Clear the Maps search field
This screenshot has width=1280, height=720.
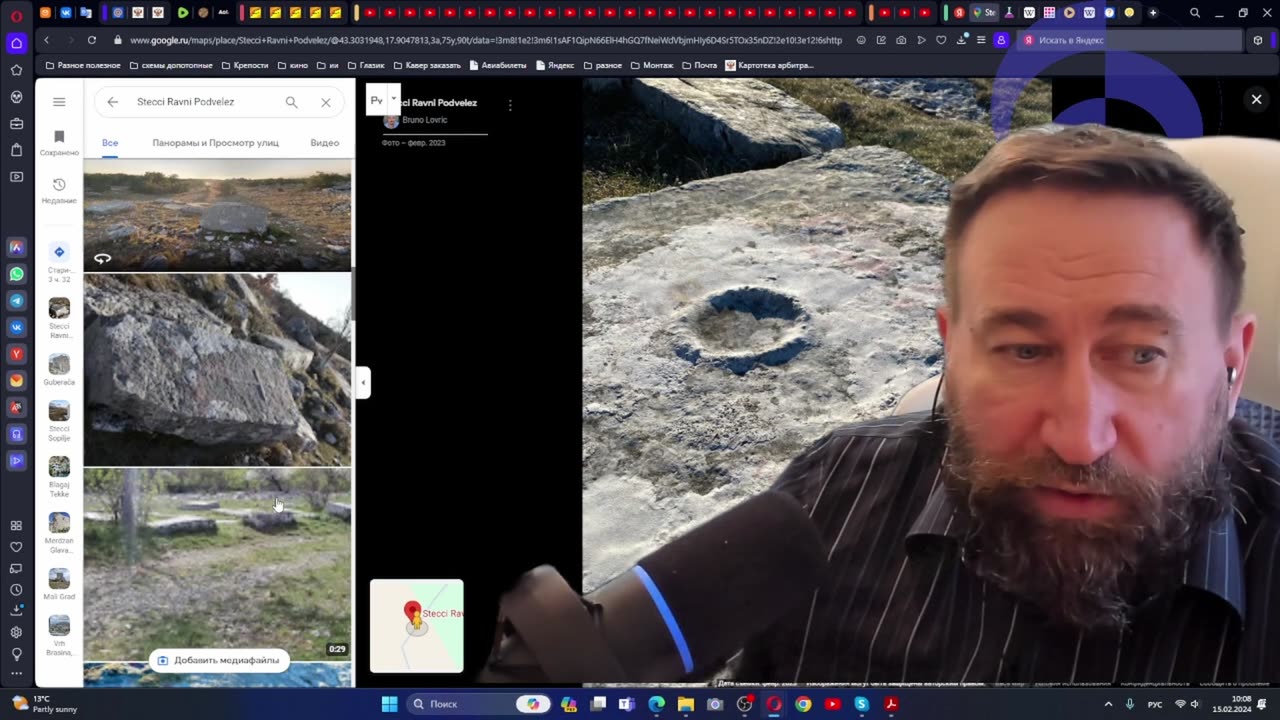pos(325,102)
